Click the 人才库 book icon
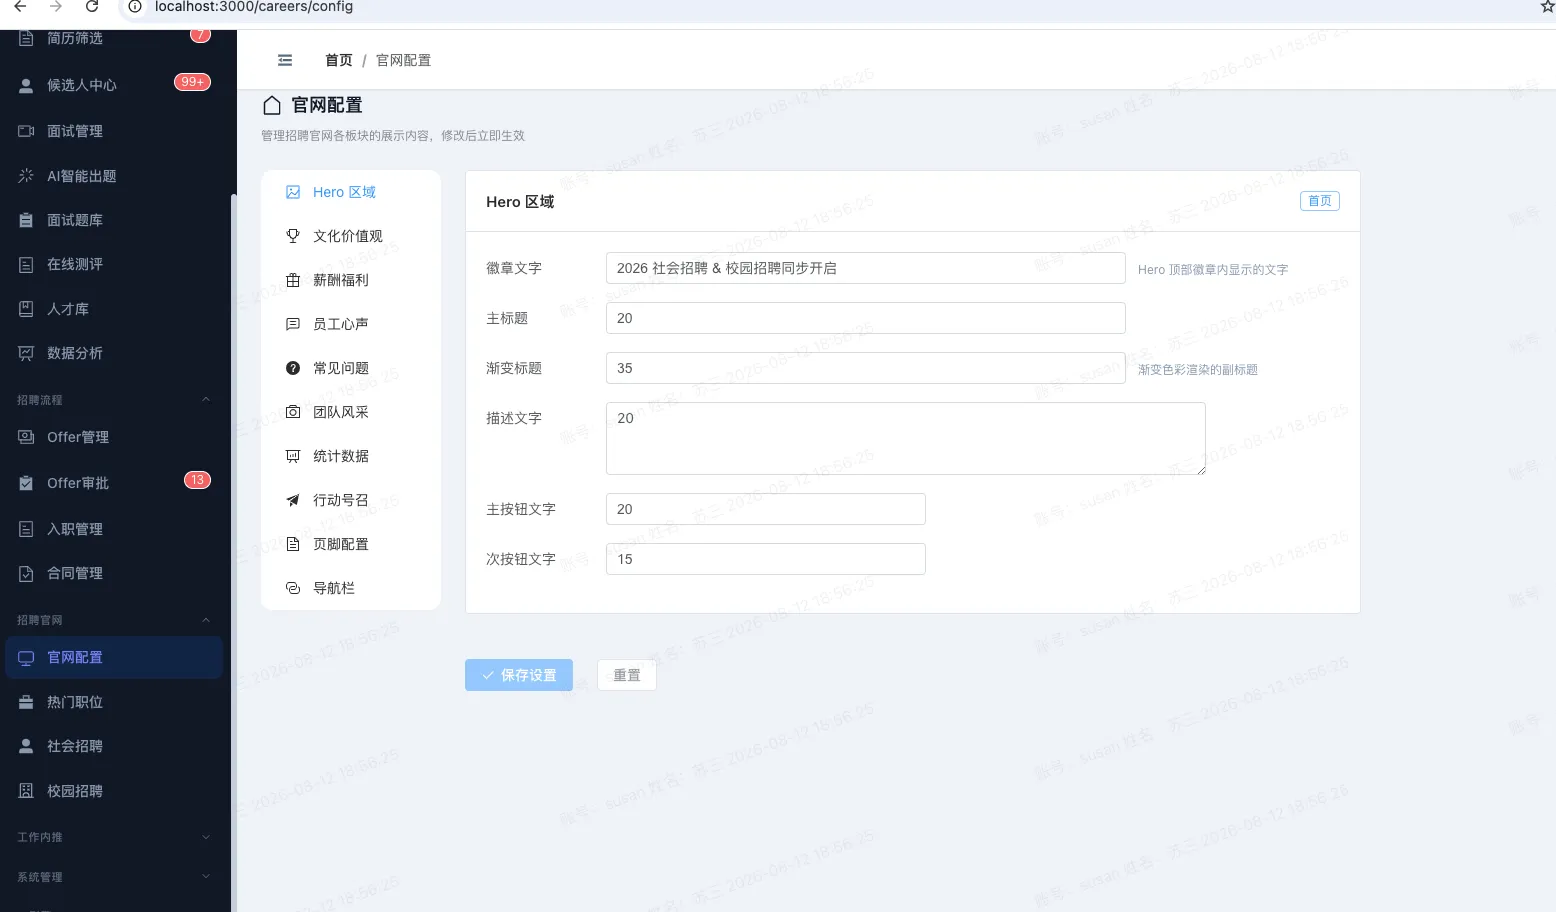The height and width of the screenshot is (912, 1556). click(26, 309)
